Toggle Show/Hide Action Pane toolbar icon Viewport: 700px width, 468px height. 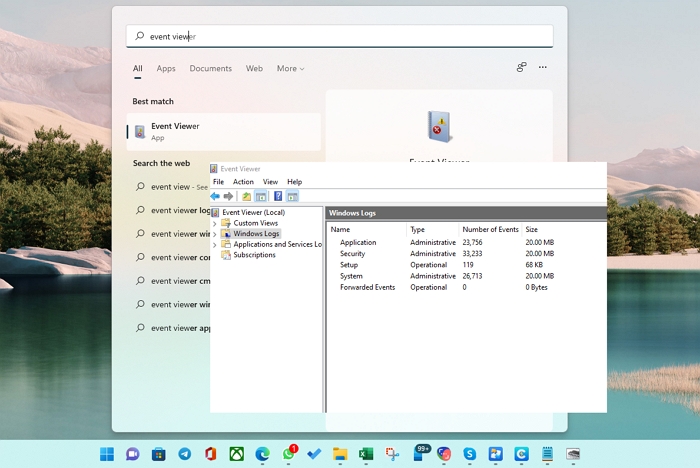coord(292,196)
